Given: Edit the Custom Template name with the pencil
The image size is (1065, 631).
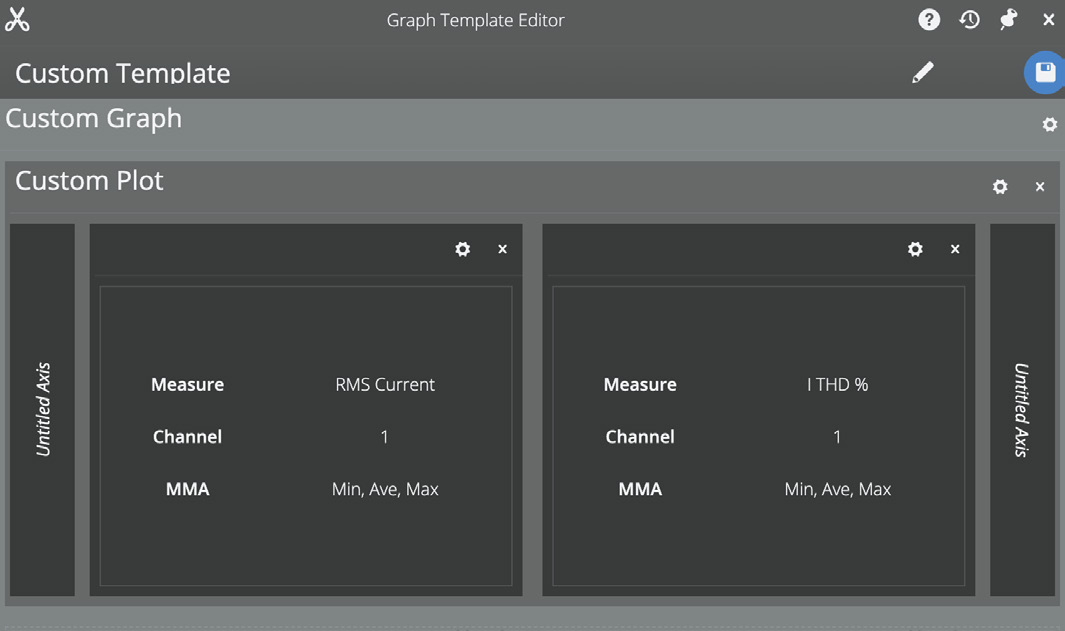Looking at the screenshot, I should pos(922,71).
